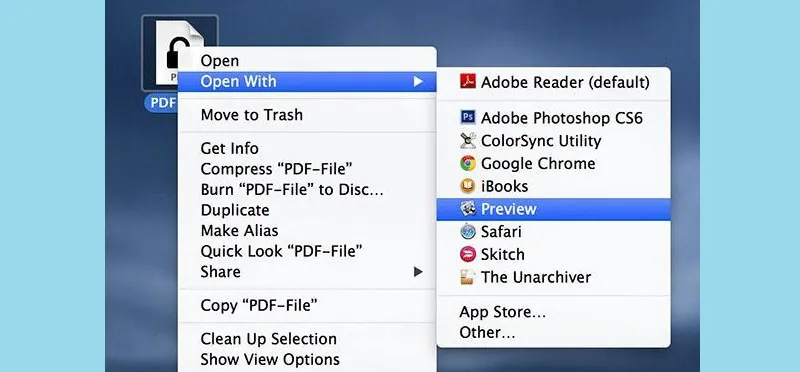This screenshot has width=800, height=372.
Task: Select Compress "PDF-File"
Action: point(307,169)
